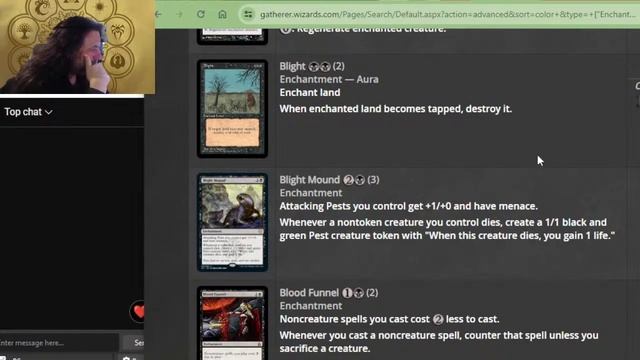Click second black mana symbol beside Blight
Screen dimensions: 640x360
click(325, 66)
